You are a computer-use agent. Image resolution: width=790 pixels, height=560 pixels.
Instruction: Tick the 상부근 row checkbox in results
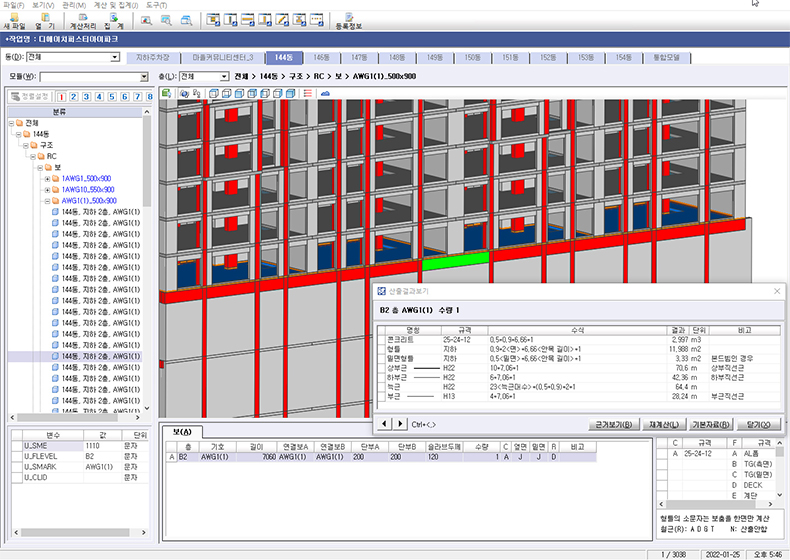click(381, 368)
